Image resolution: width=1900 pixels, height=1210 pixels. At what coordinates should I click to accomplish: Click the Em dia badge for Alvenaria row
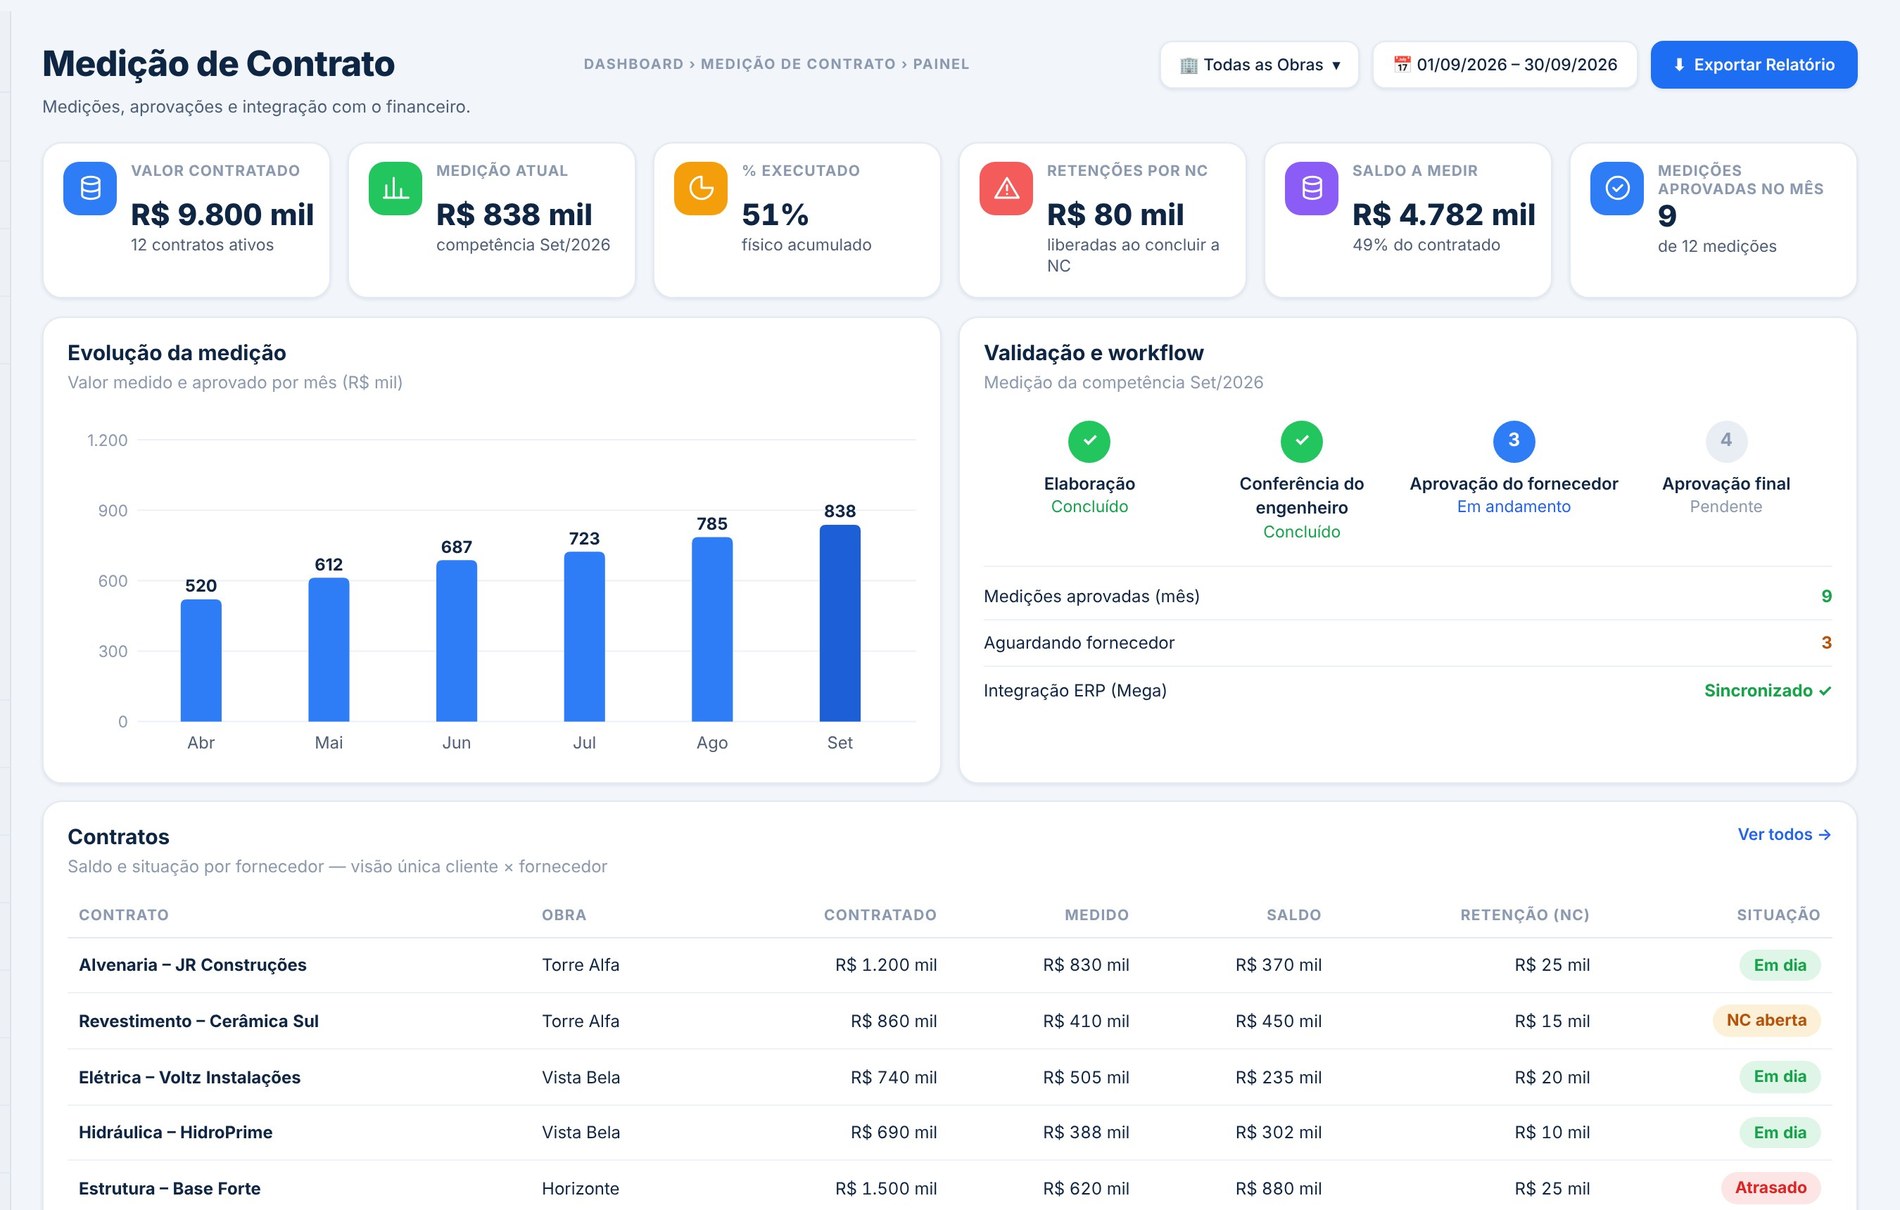[1780, 965]
